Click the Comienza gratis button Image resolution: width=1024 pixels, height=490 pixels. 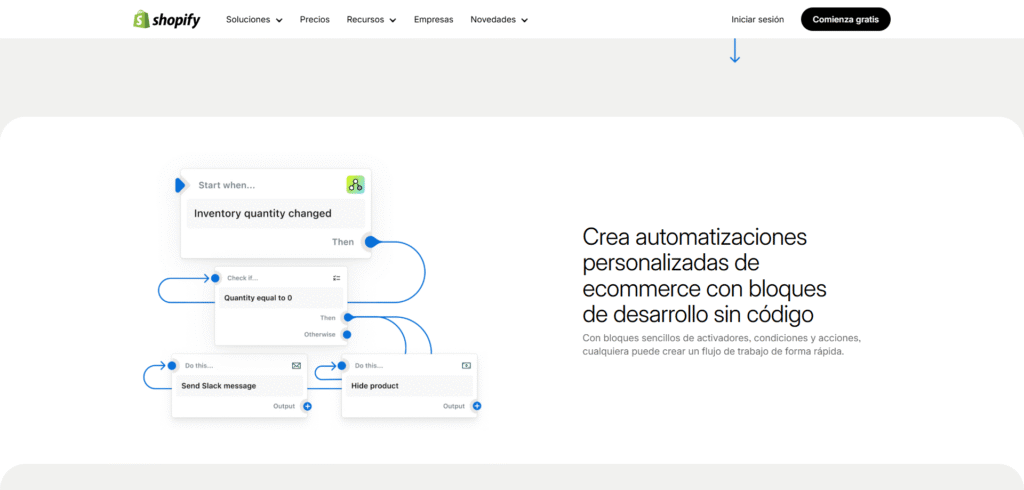(x=846, y=20)
